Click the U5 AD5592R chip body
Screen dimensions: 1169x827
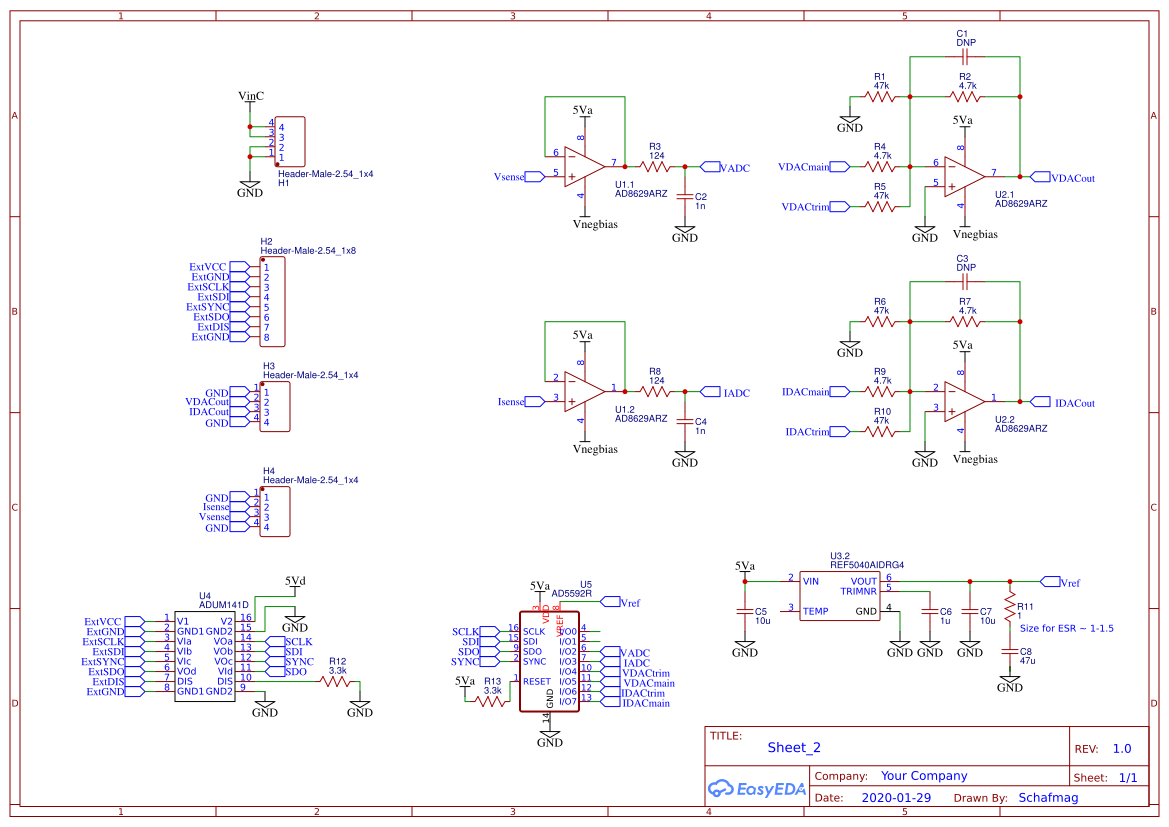549,662
